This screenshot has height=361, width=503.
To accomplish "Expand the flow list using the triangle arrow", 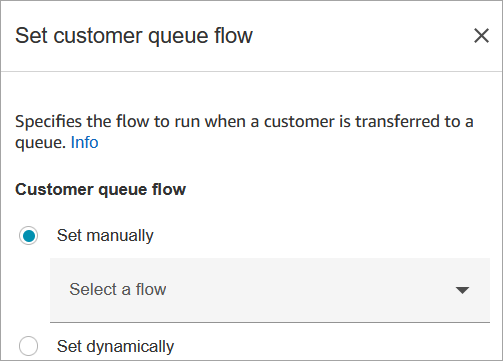I will [462, 290].
